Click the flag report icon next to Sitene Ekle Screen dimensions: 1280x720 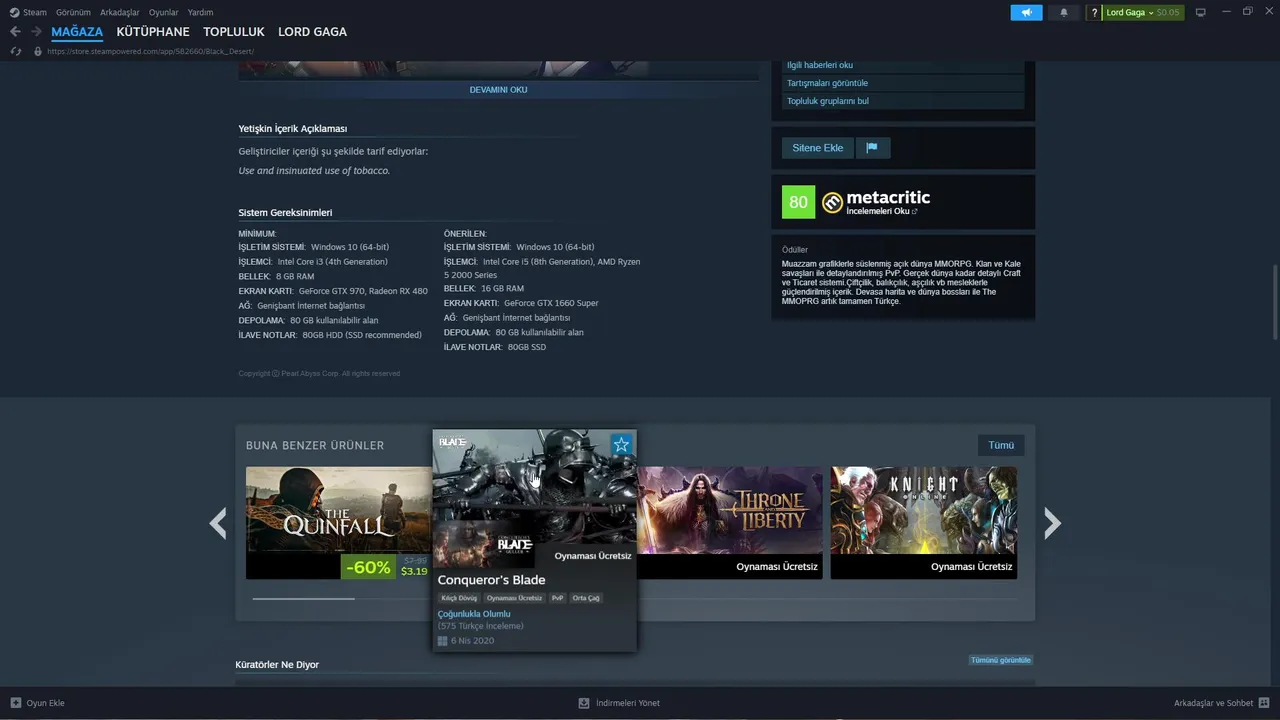872,148
